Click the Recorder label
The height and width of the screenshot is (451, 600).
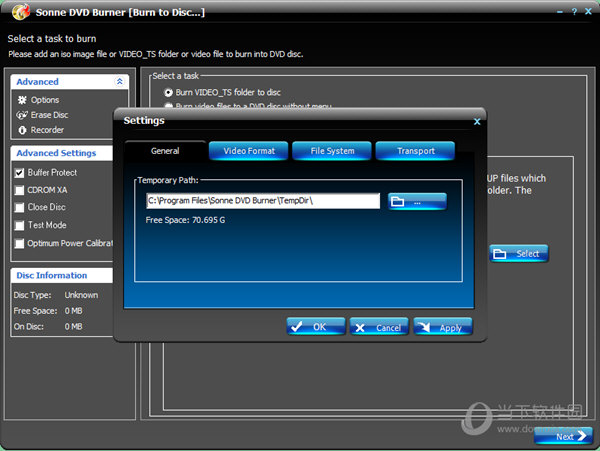[47, 130]
